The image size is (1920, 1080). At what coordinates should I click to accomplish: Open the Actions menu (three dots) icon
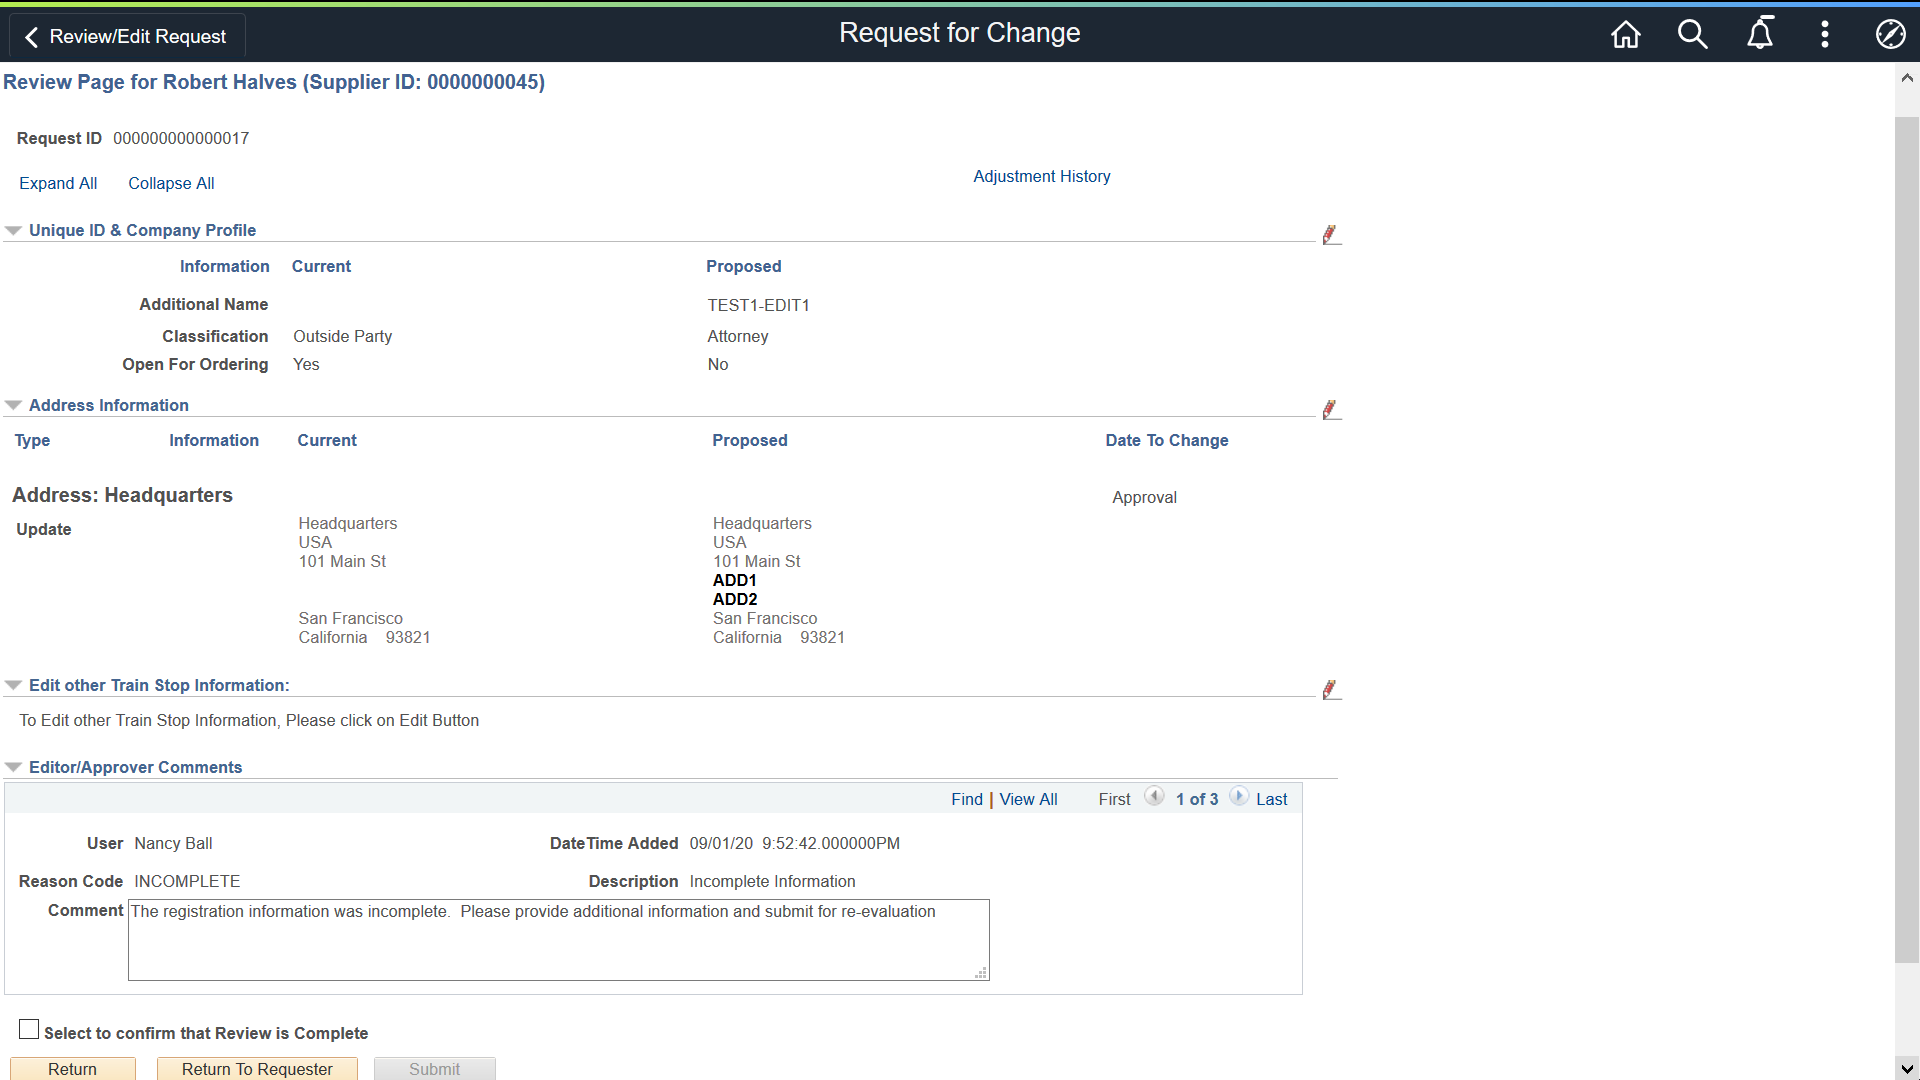[1823, 33]
